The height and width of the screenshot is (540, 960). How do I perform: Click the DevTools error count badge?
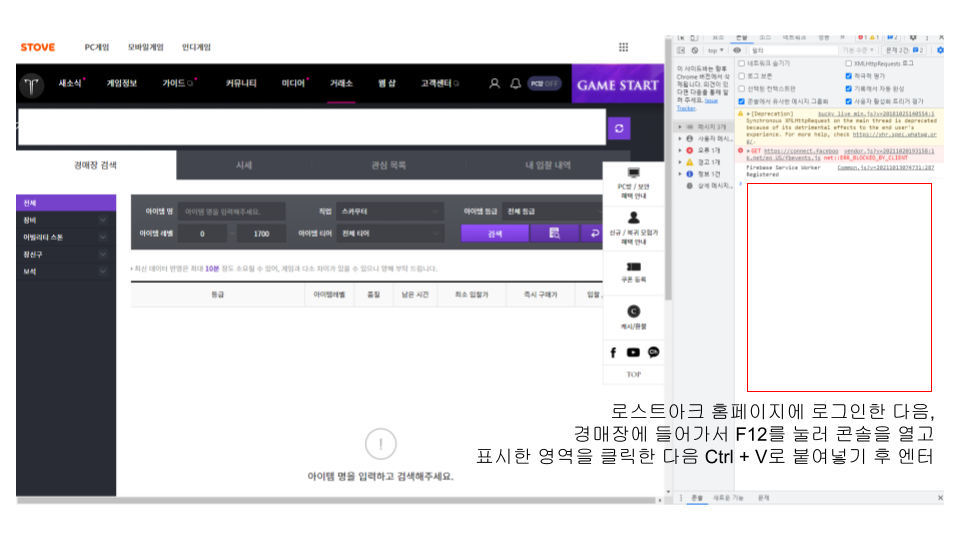pyautogui.click(x=862, y=37)
